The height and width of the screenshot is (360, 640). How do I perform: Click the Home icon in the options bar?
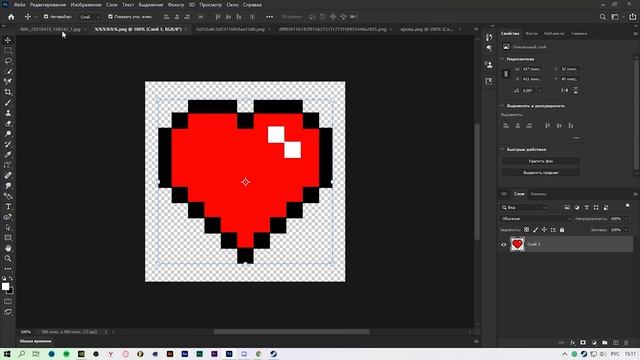[x=11, y=17]
